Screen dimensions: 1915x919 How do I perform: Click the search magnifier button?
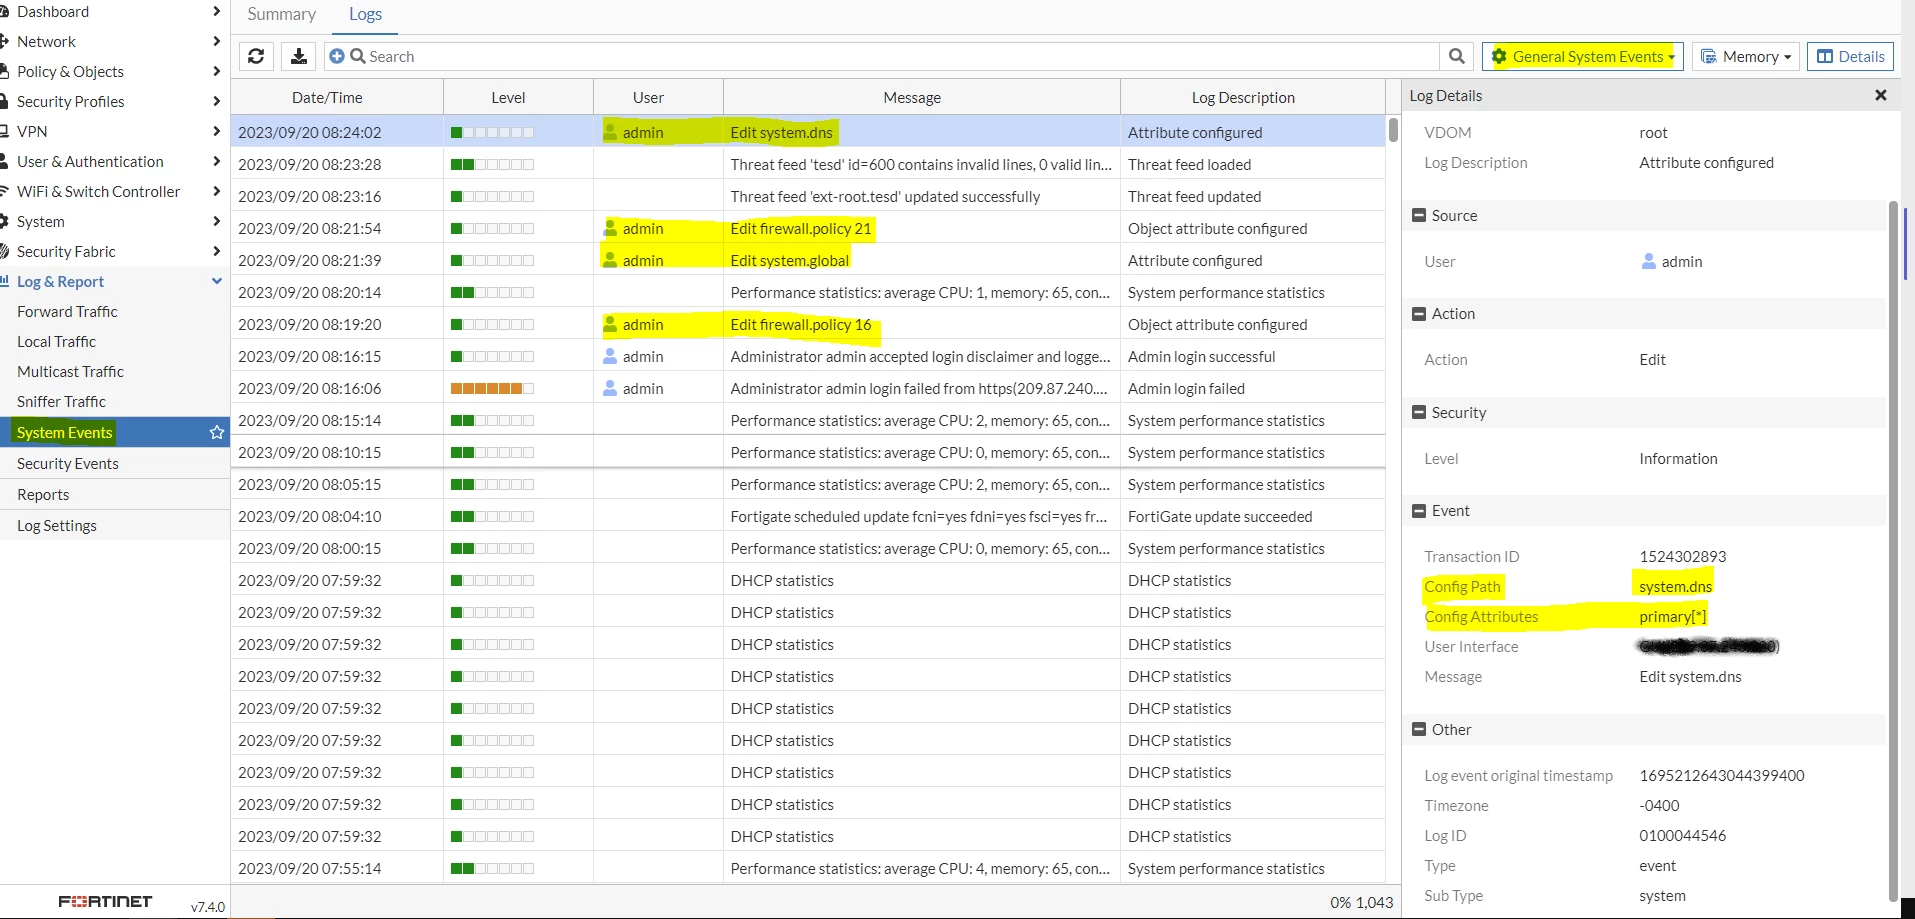1457,56
